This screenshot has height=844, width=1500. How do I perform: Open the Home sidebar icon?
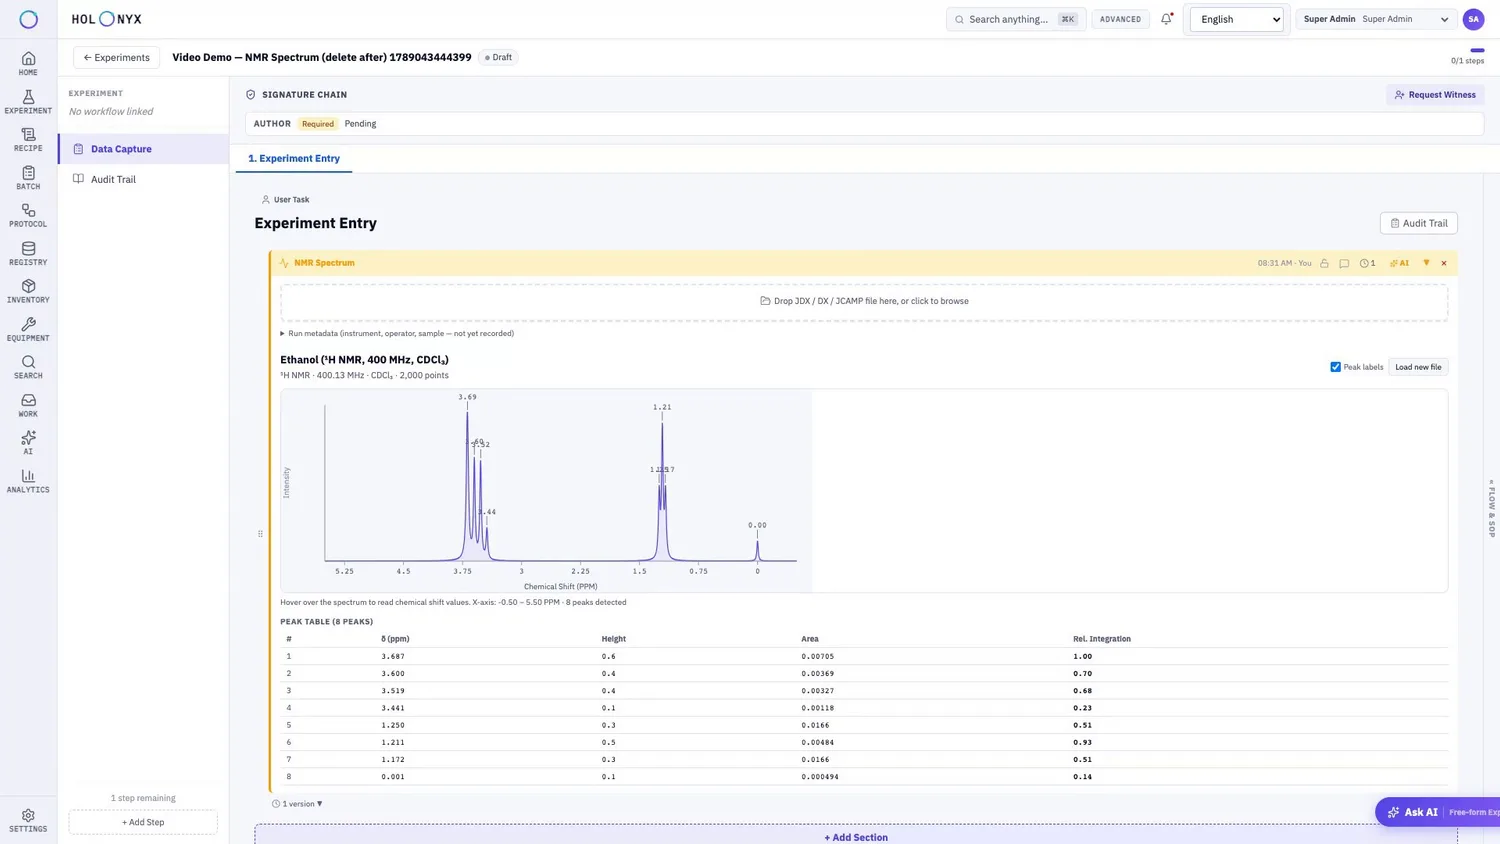click(x=28, y=64)
